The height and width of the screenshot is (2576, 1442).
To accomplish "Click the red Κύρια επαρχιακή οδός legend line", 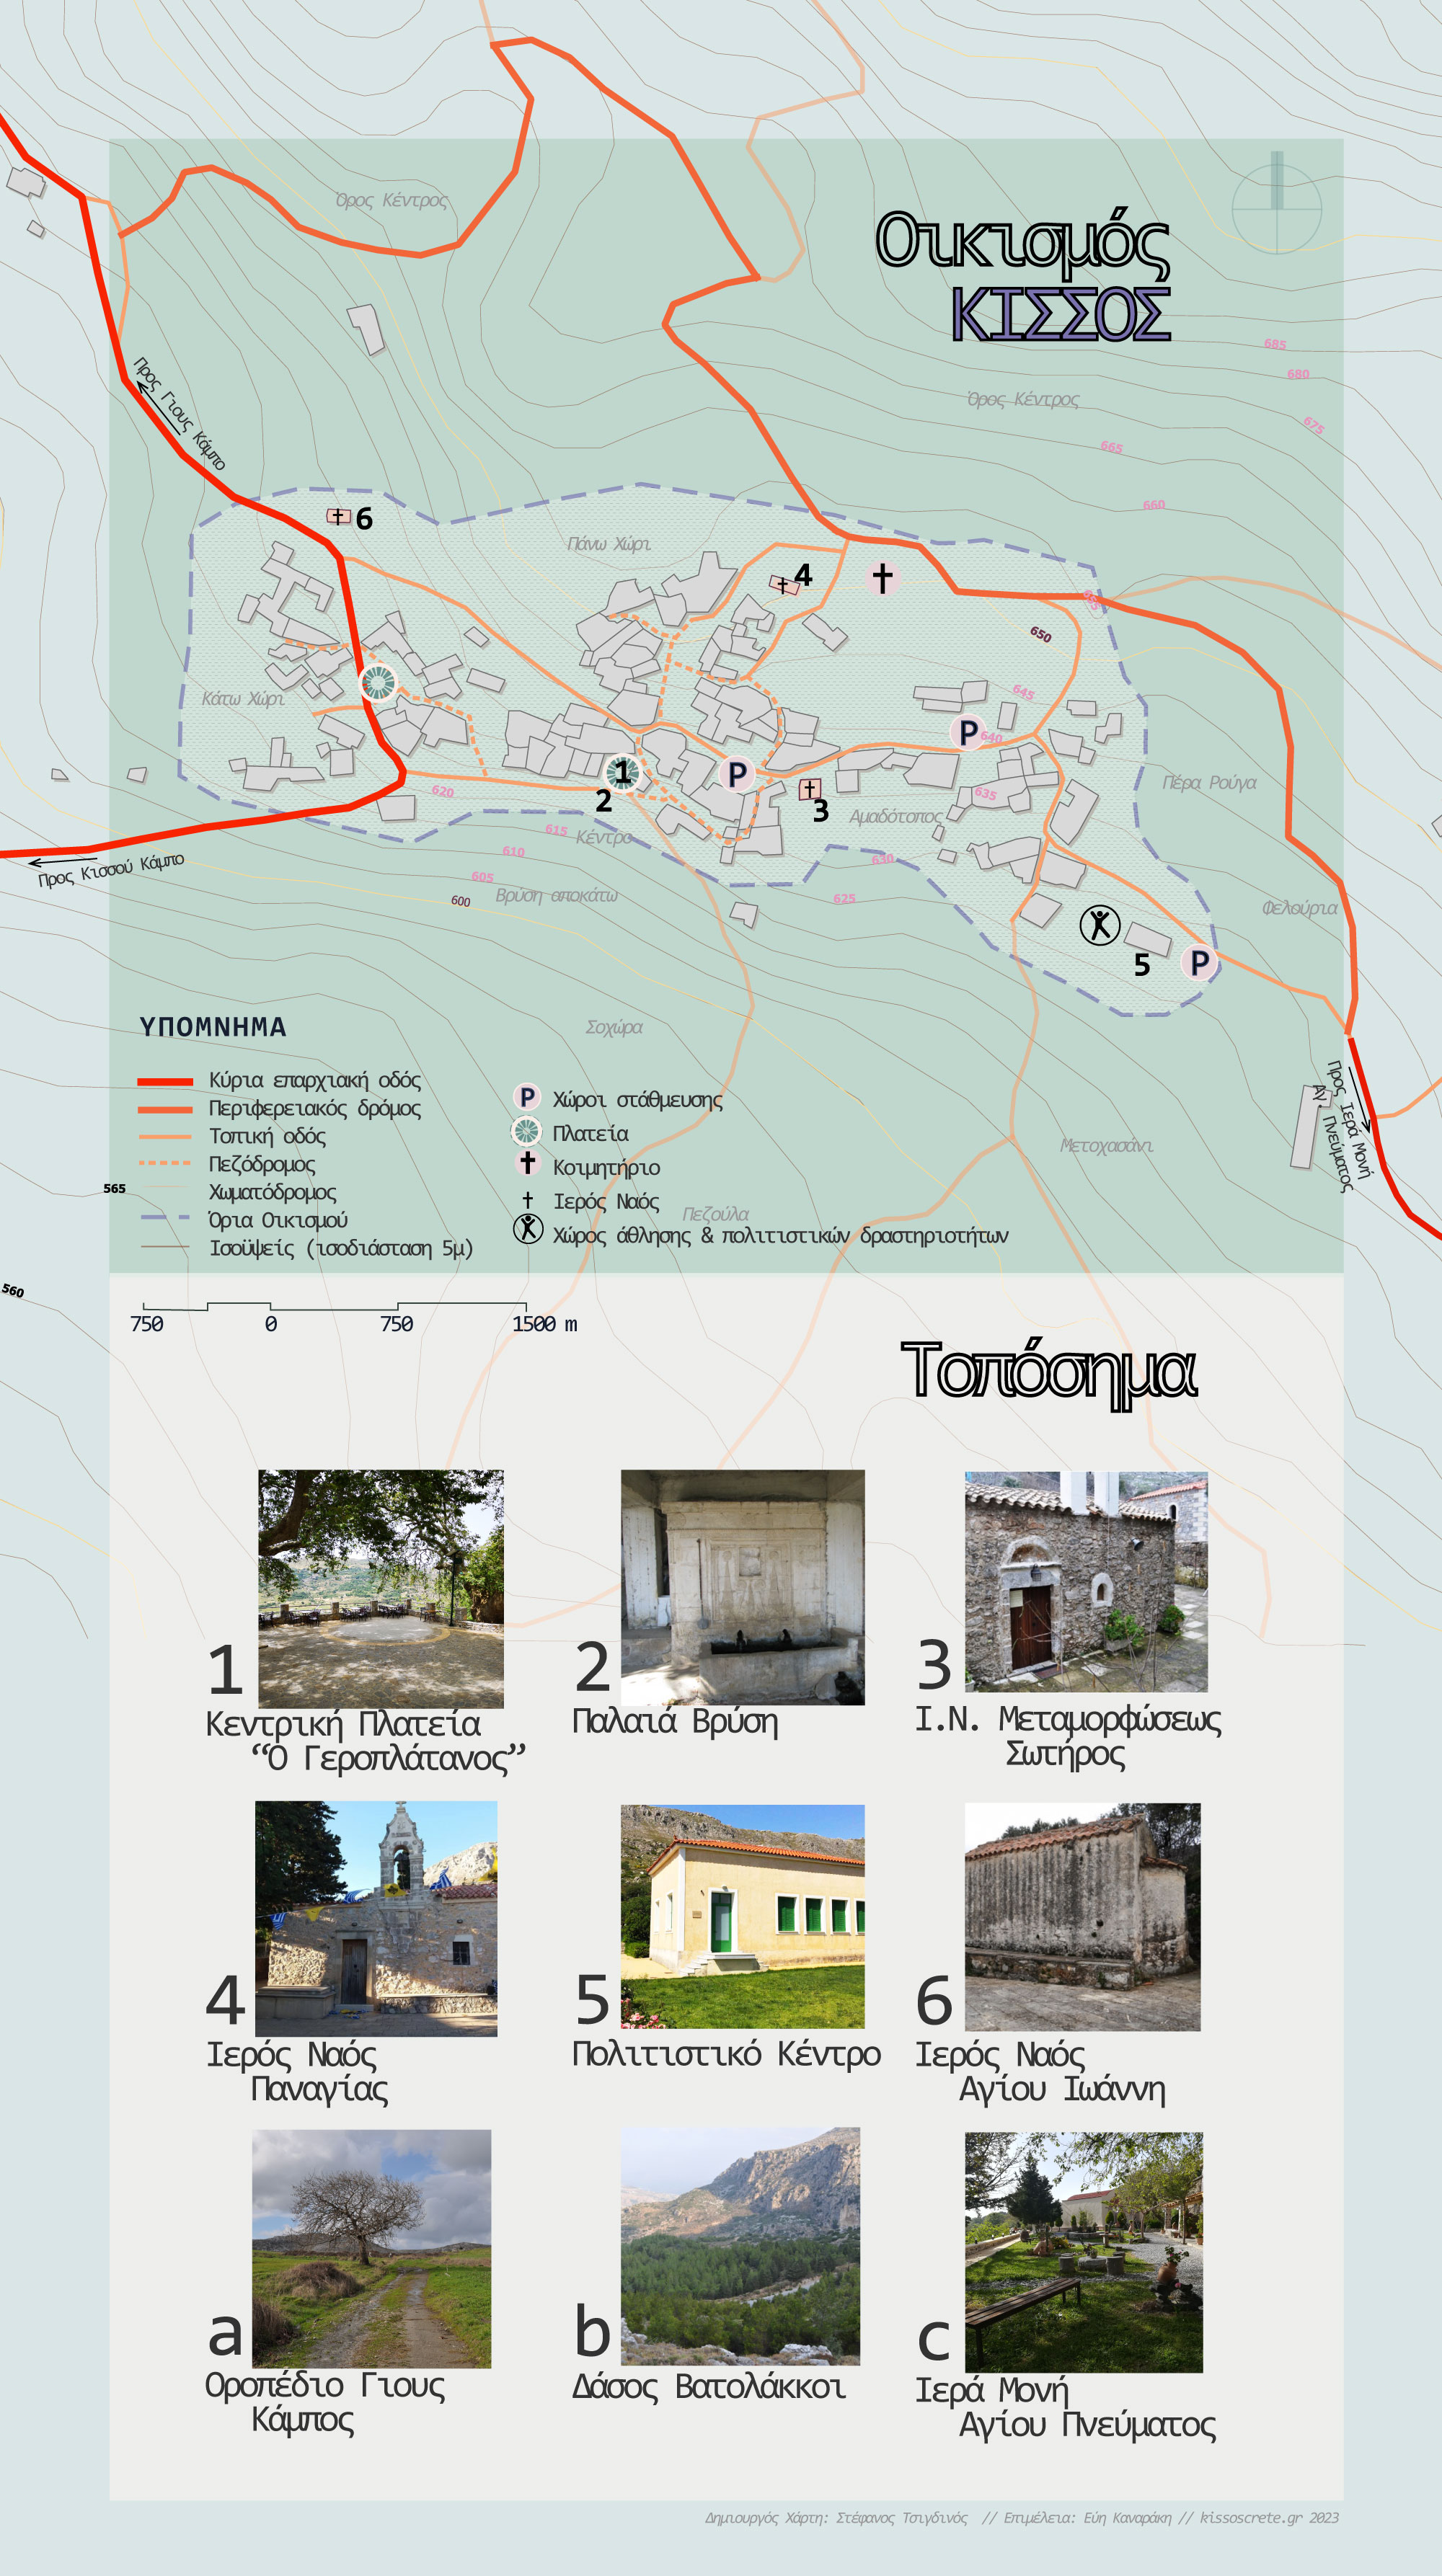I will 165,1081.
